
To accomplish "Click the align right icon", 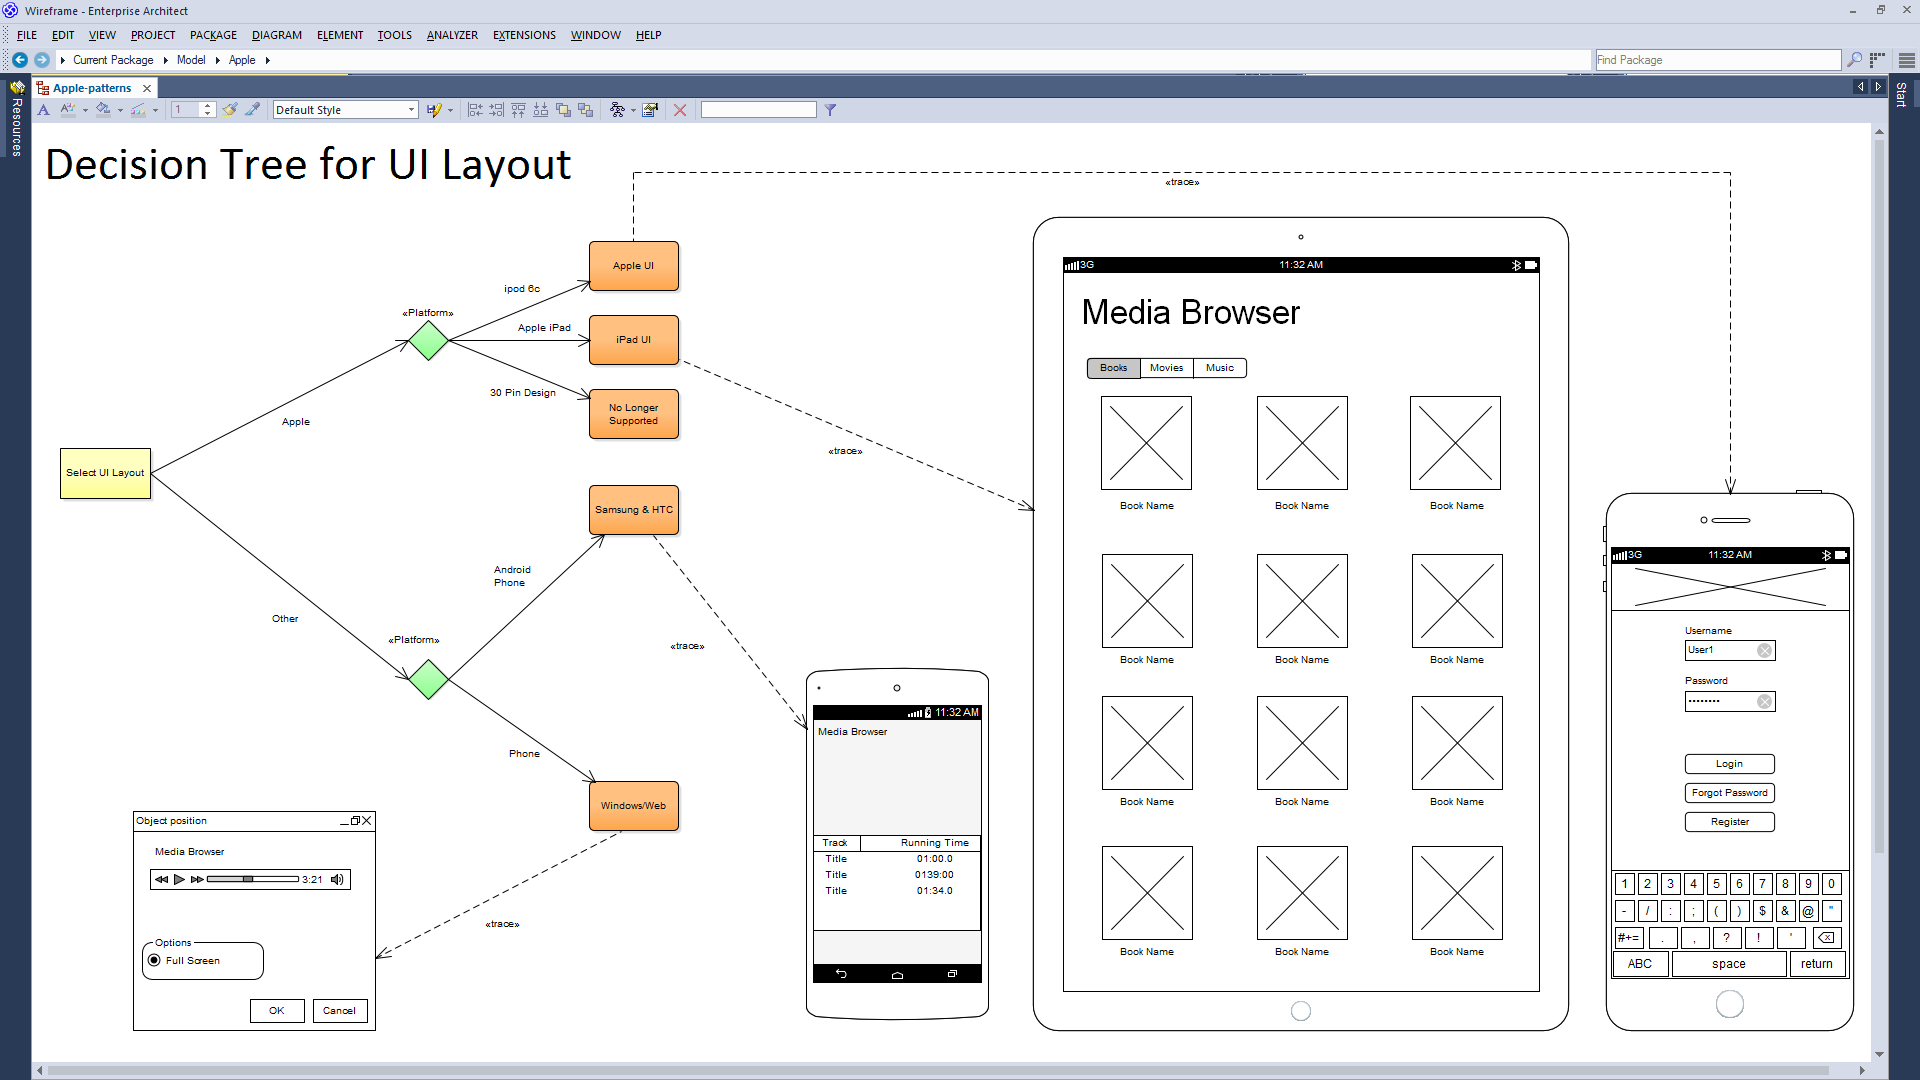I will [x=497, y=110].
